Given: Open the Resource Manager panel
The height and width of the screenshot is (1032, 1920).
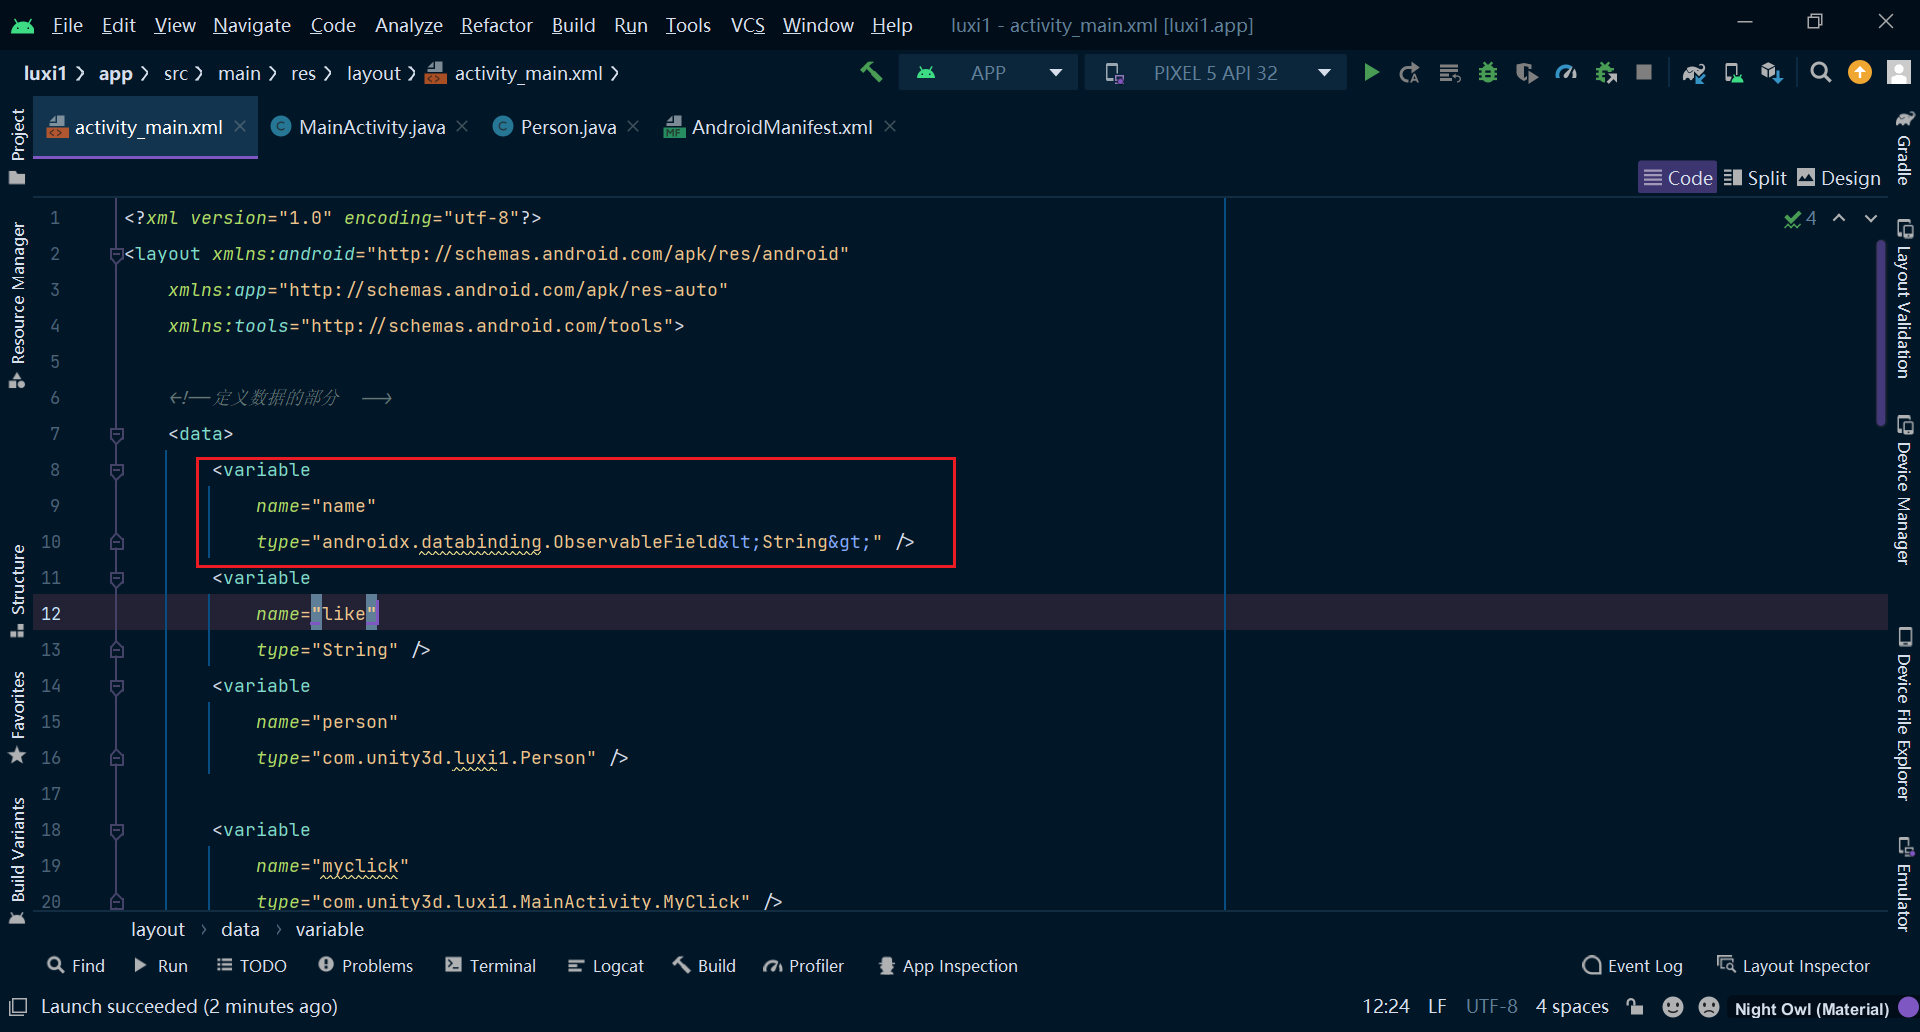Looking at the screenshot, I should point(17,305).
